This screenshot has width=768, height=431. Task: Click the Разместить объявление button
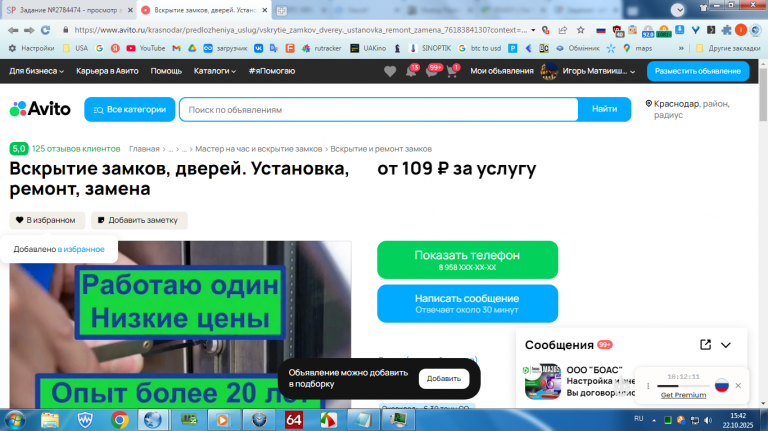click(697, 71)
